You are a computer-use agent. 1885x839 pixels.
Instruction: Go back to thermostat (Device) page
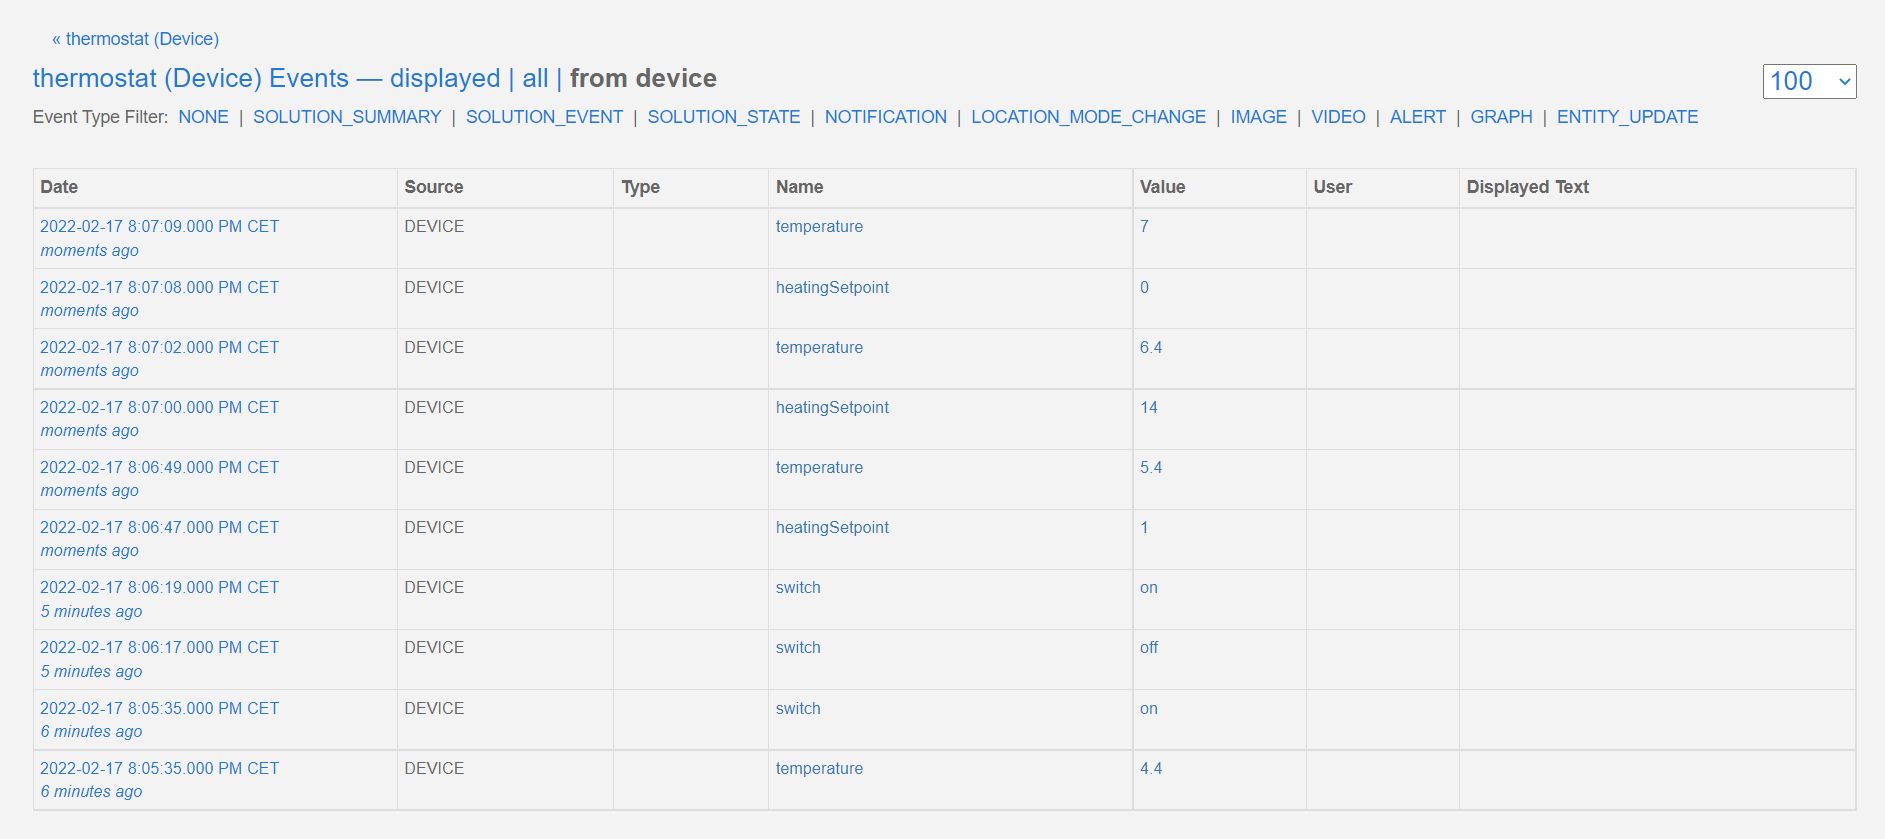(x=135, y=39)
